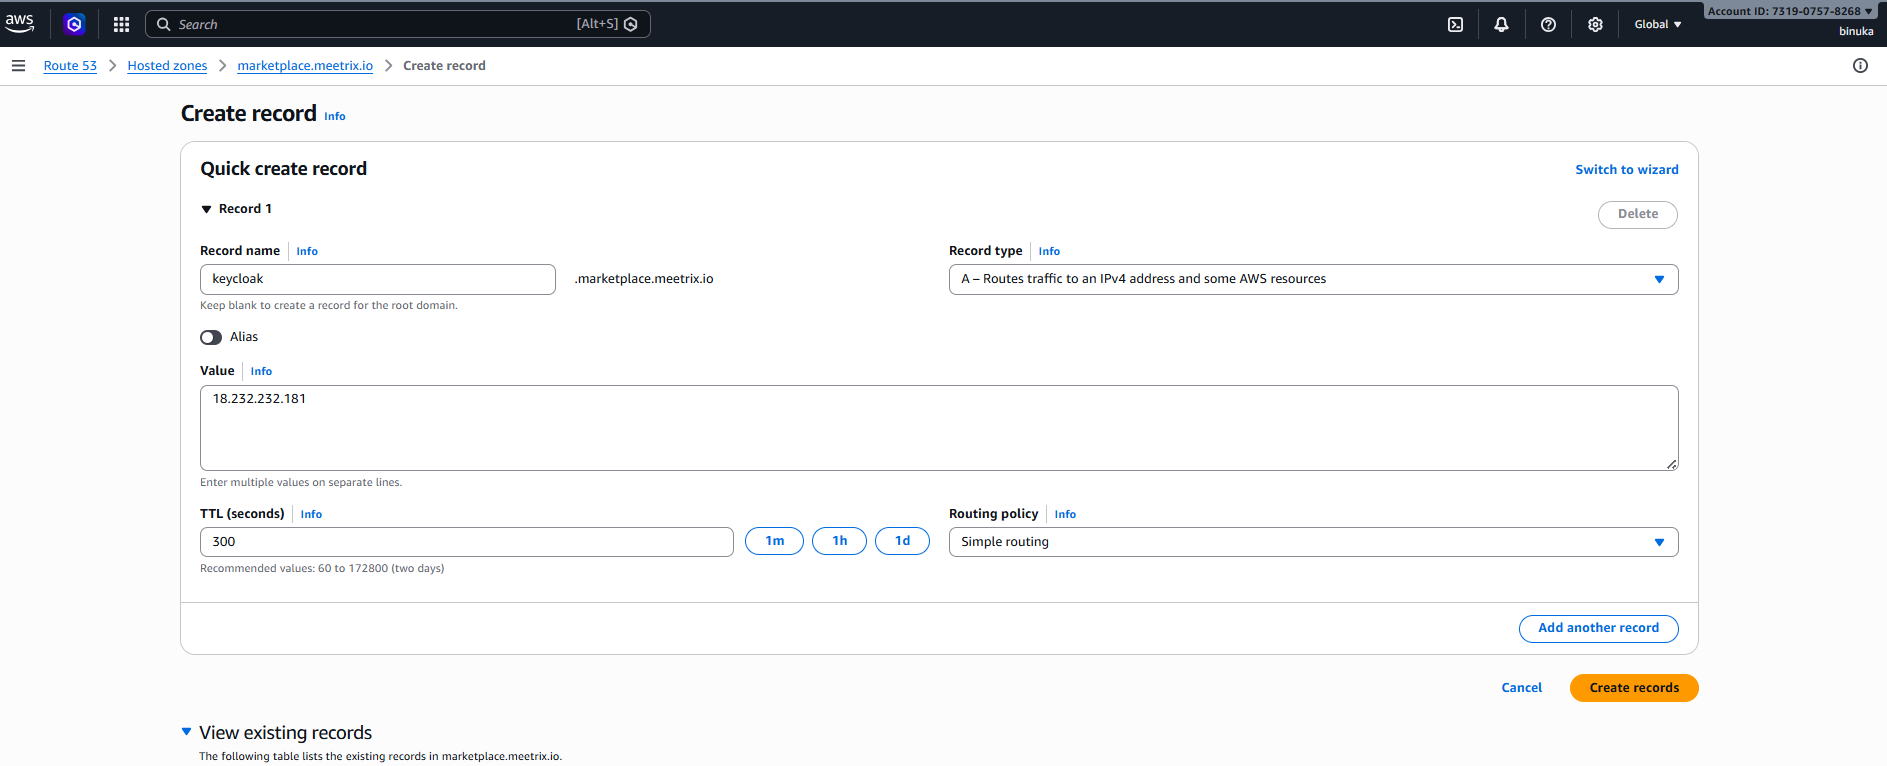Image resolution: width=1887 pixels, height=766 pixels.
Task: Click Create records button
Action: point(1634,688)
